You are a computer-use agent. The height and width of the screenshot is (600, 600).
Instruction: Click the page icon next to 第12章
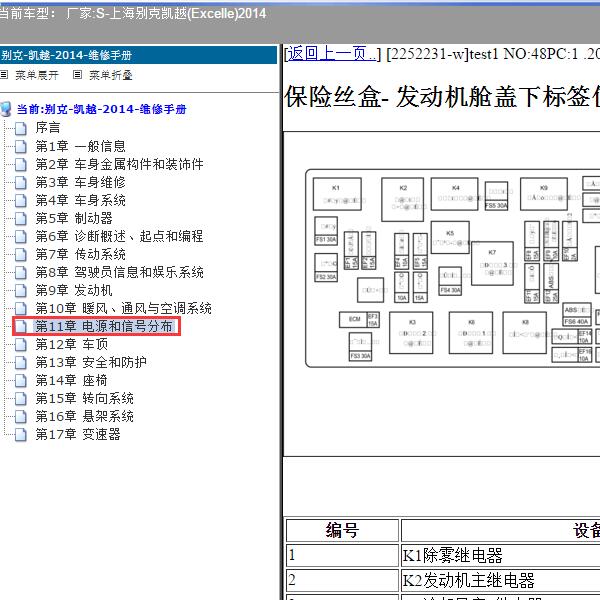(21, 344)
